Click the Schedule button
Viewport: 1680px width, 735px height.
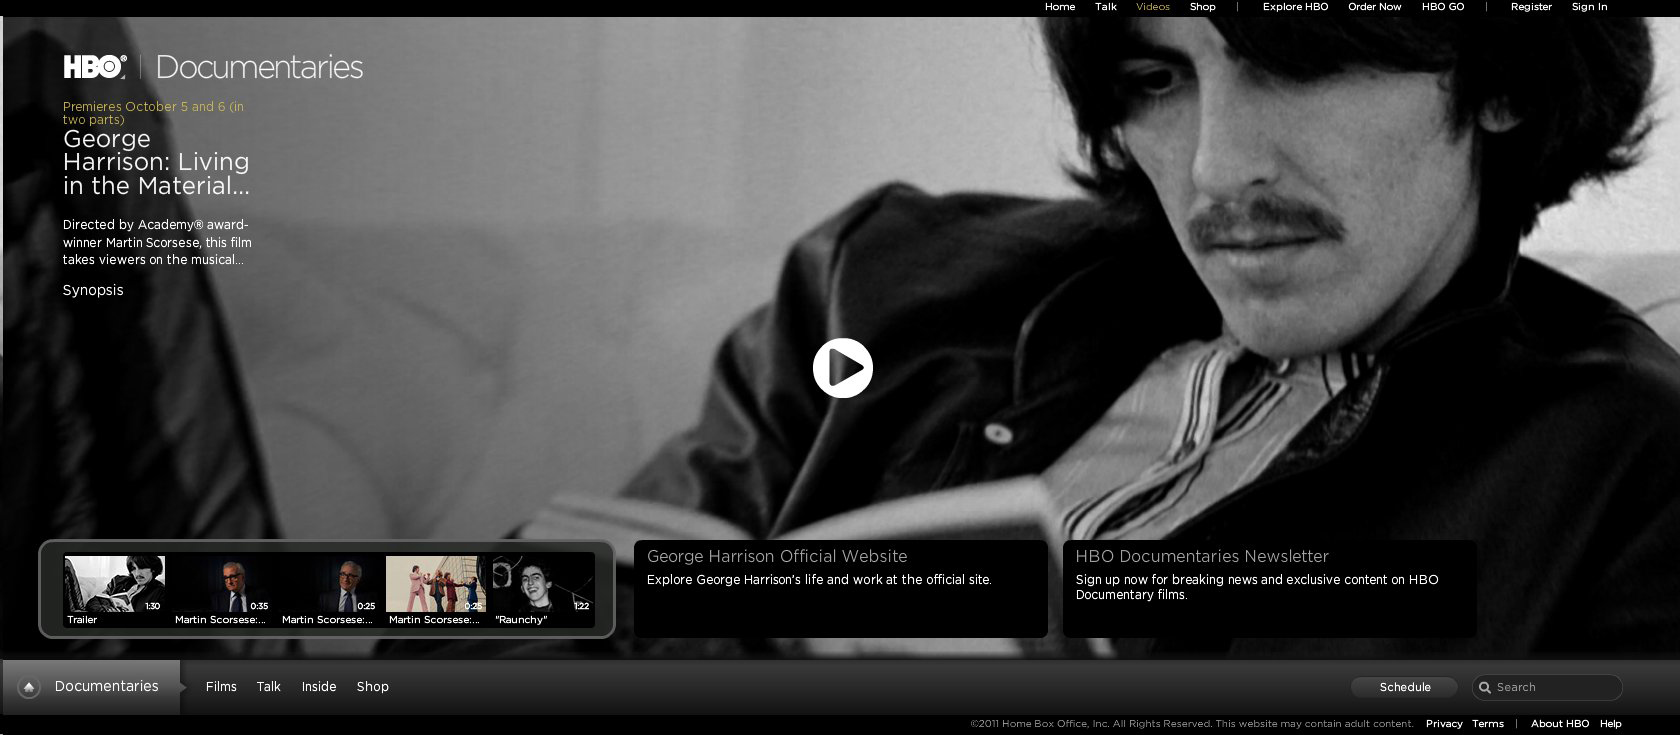click(x=1405, y=687)
